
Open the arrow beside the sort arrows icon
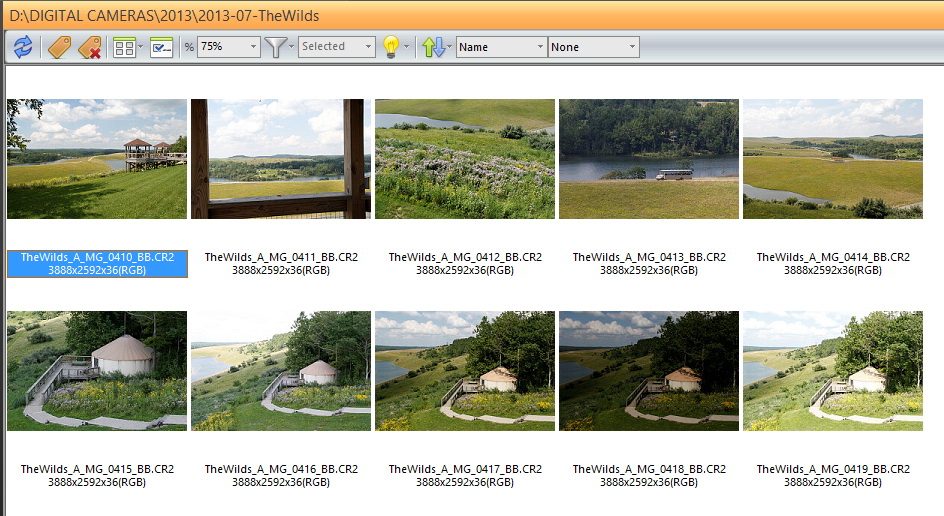(x=449, y=47)
